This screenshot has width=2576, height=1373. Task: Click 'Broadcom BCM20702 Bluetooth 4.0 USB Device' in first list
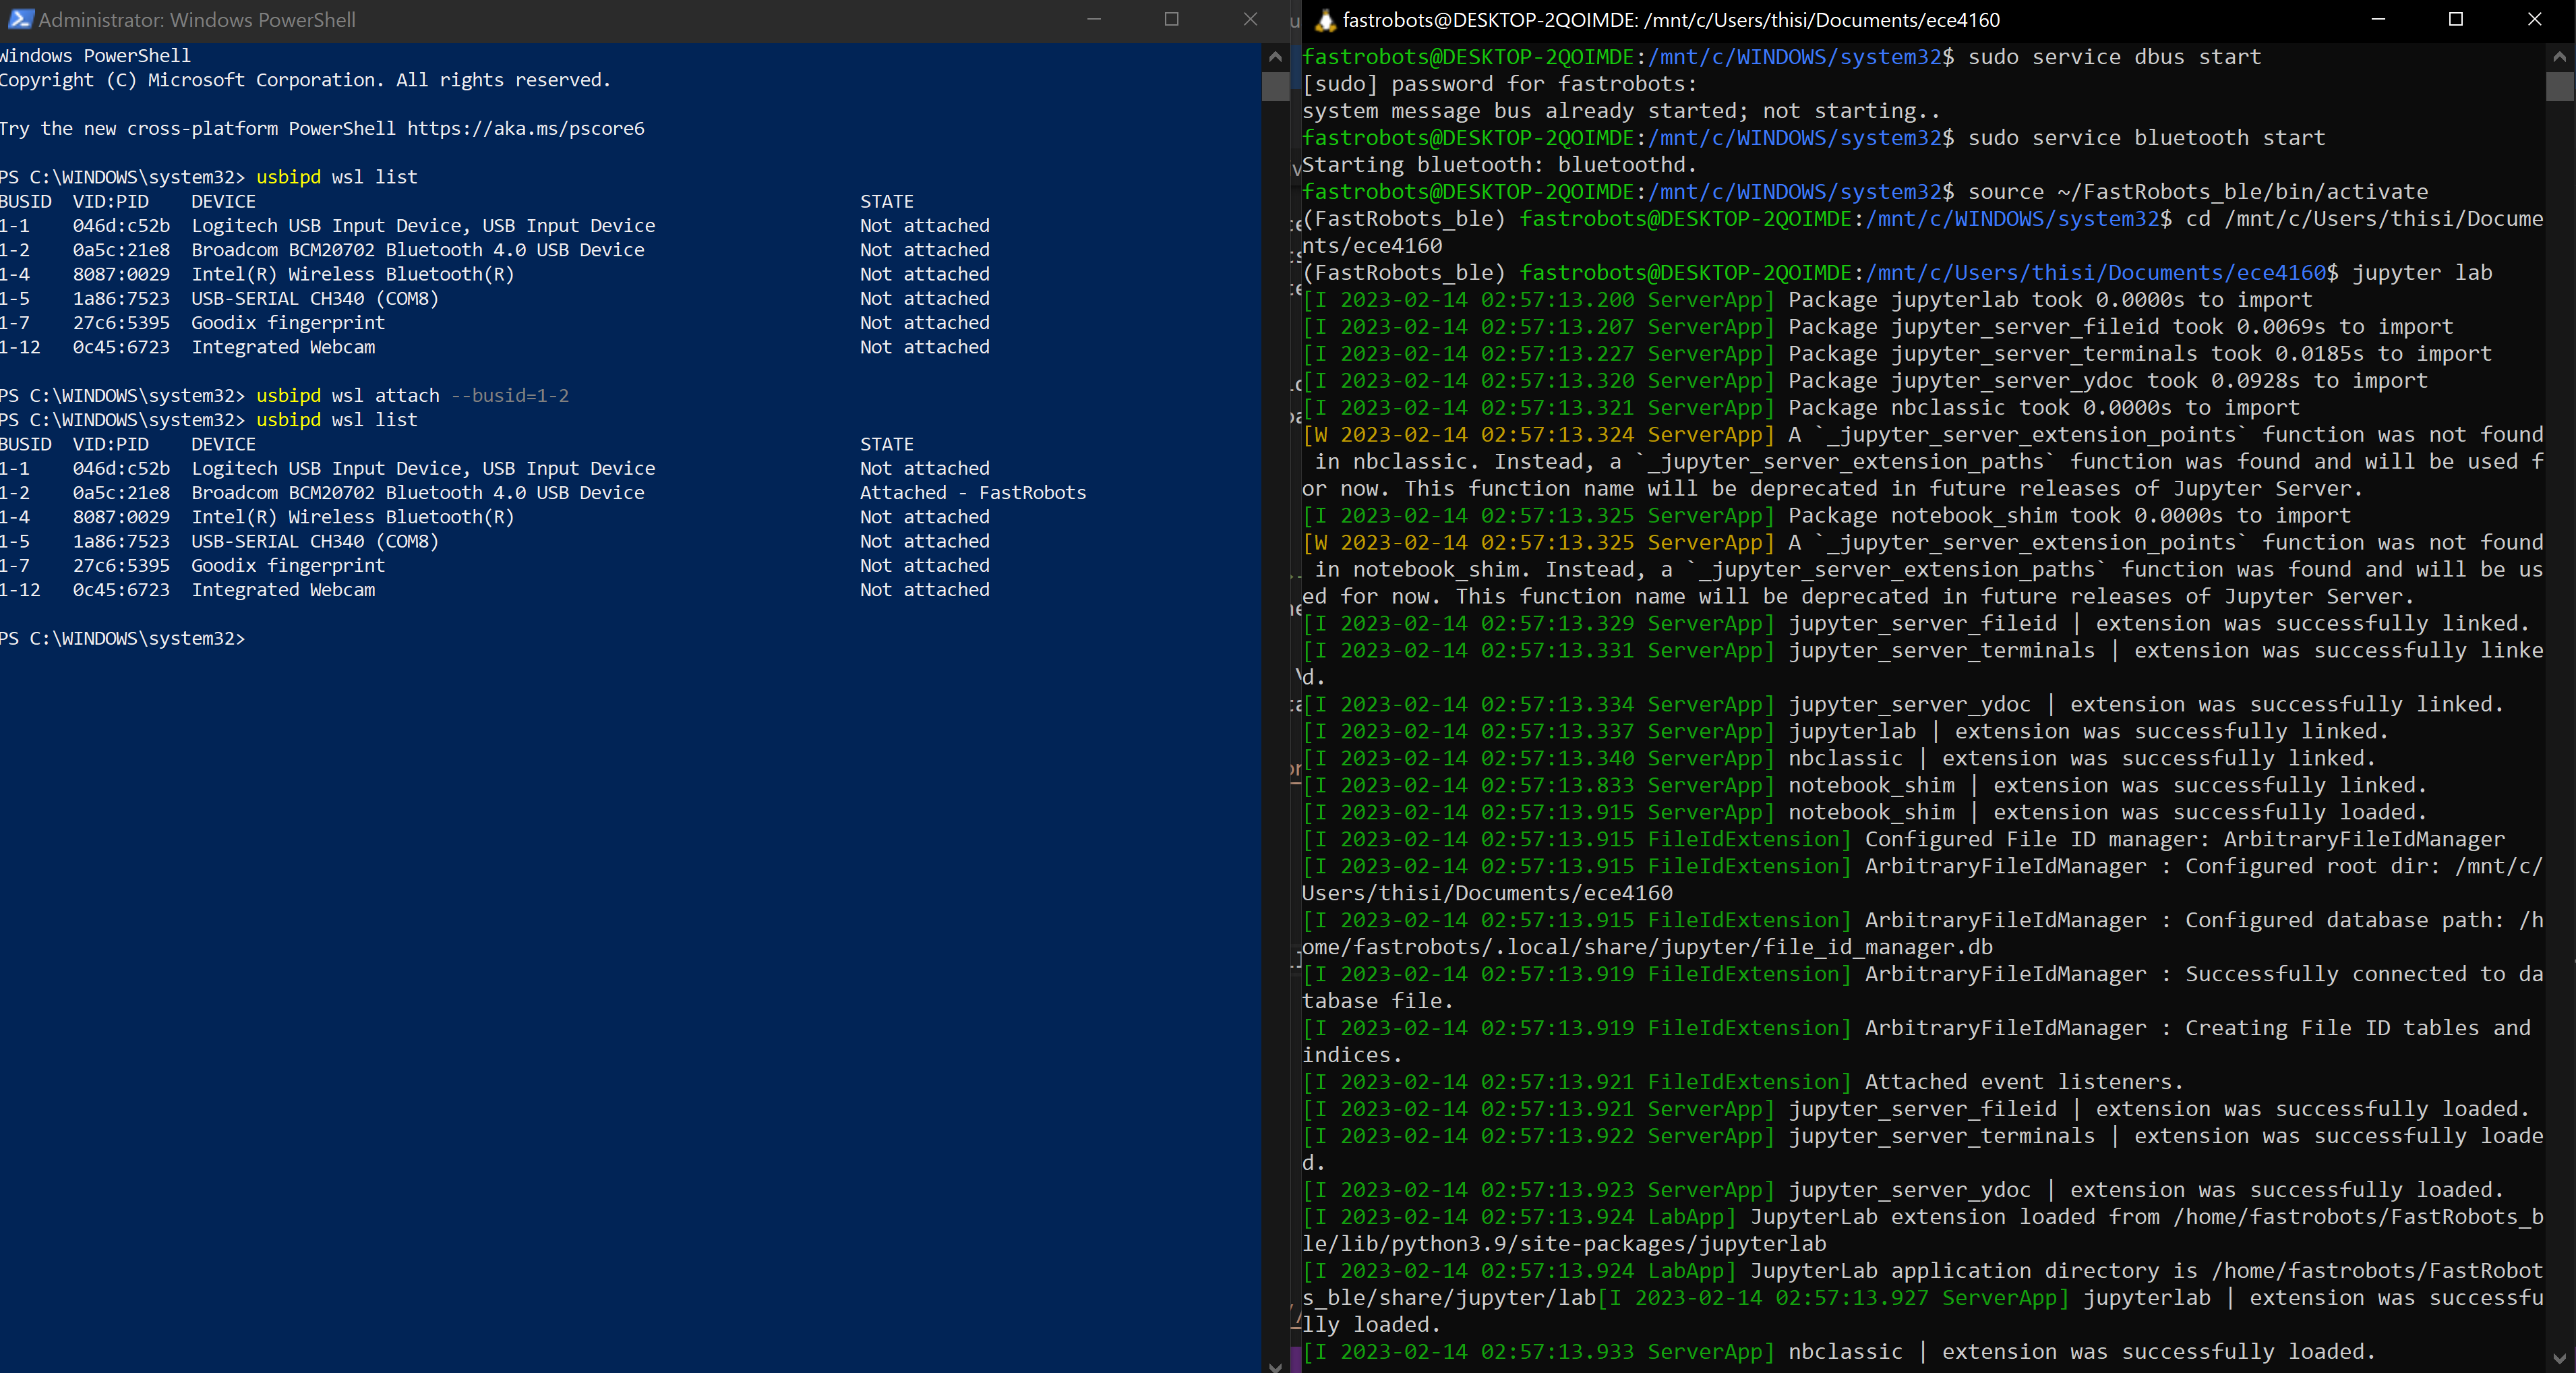coord(418,250)
